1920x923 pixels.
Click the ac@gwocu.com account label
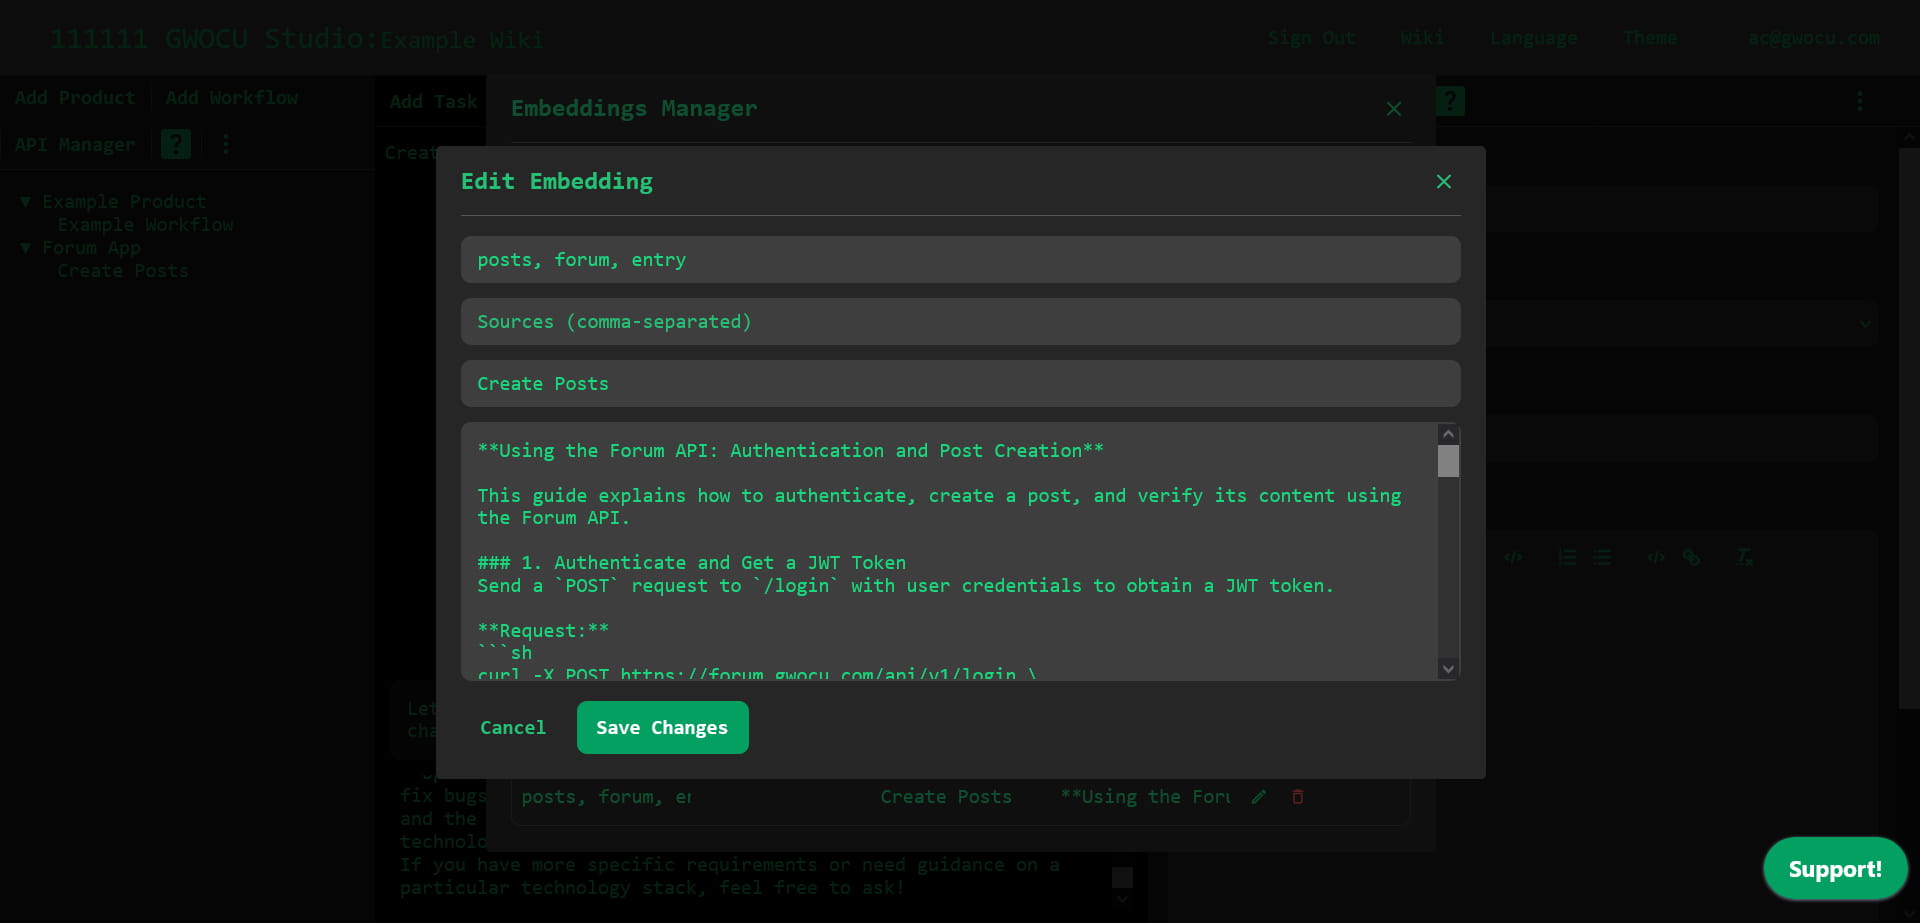click(1813, 38)
